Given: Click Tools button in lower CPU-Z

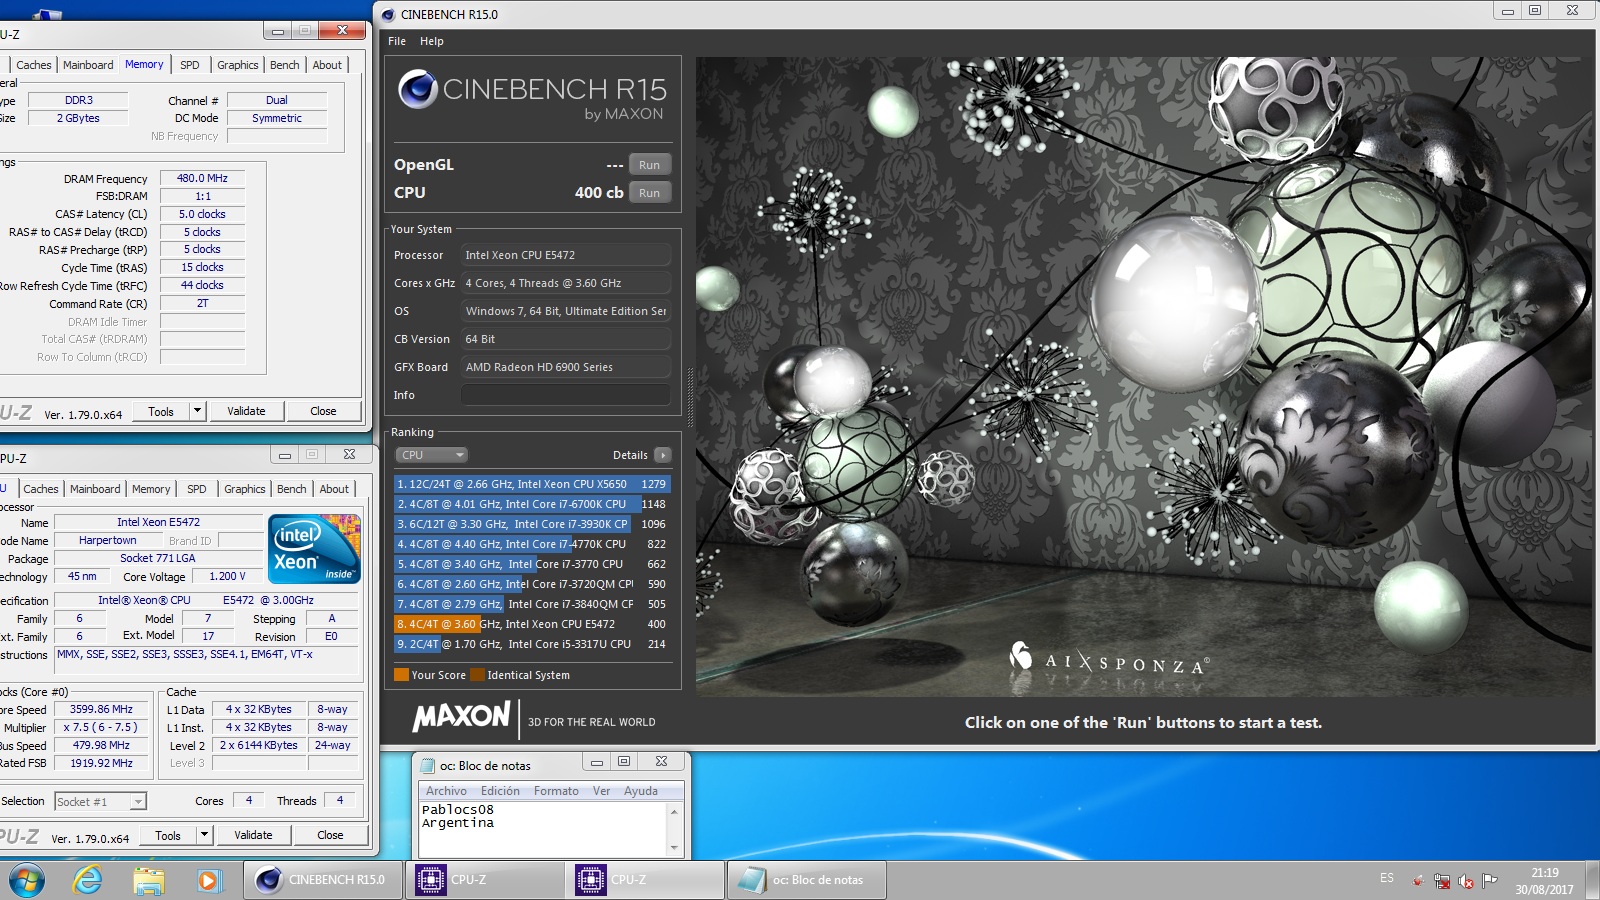Looking at the screenshot, I should coord(168,835).
